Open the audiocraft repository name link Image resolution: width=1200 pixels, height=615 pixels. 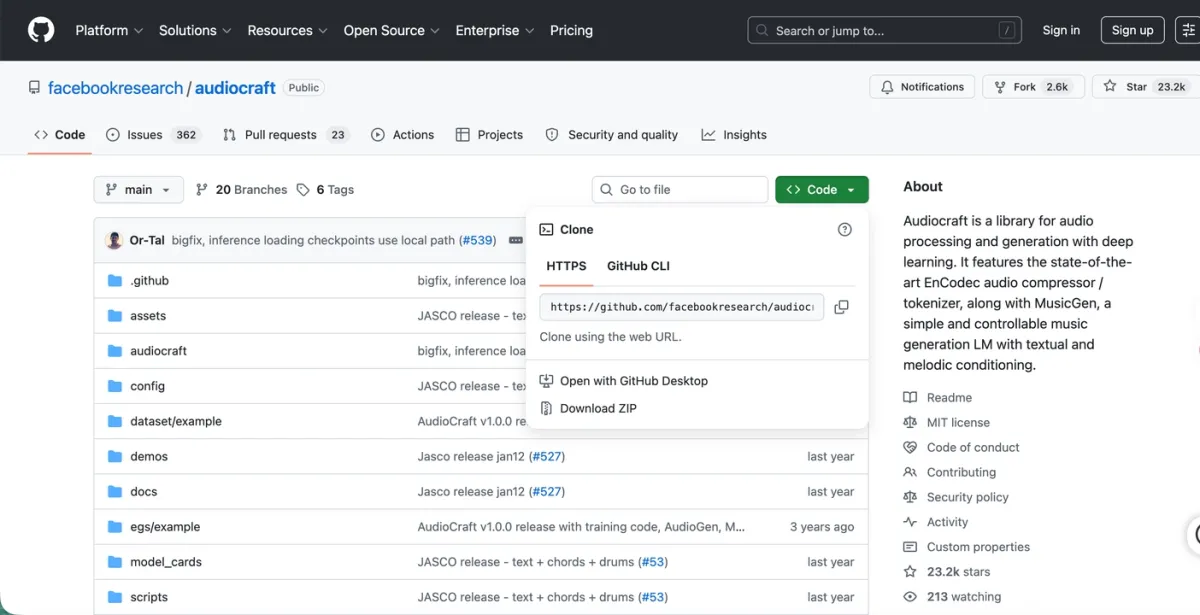pos(235,88)
